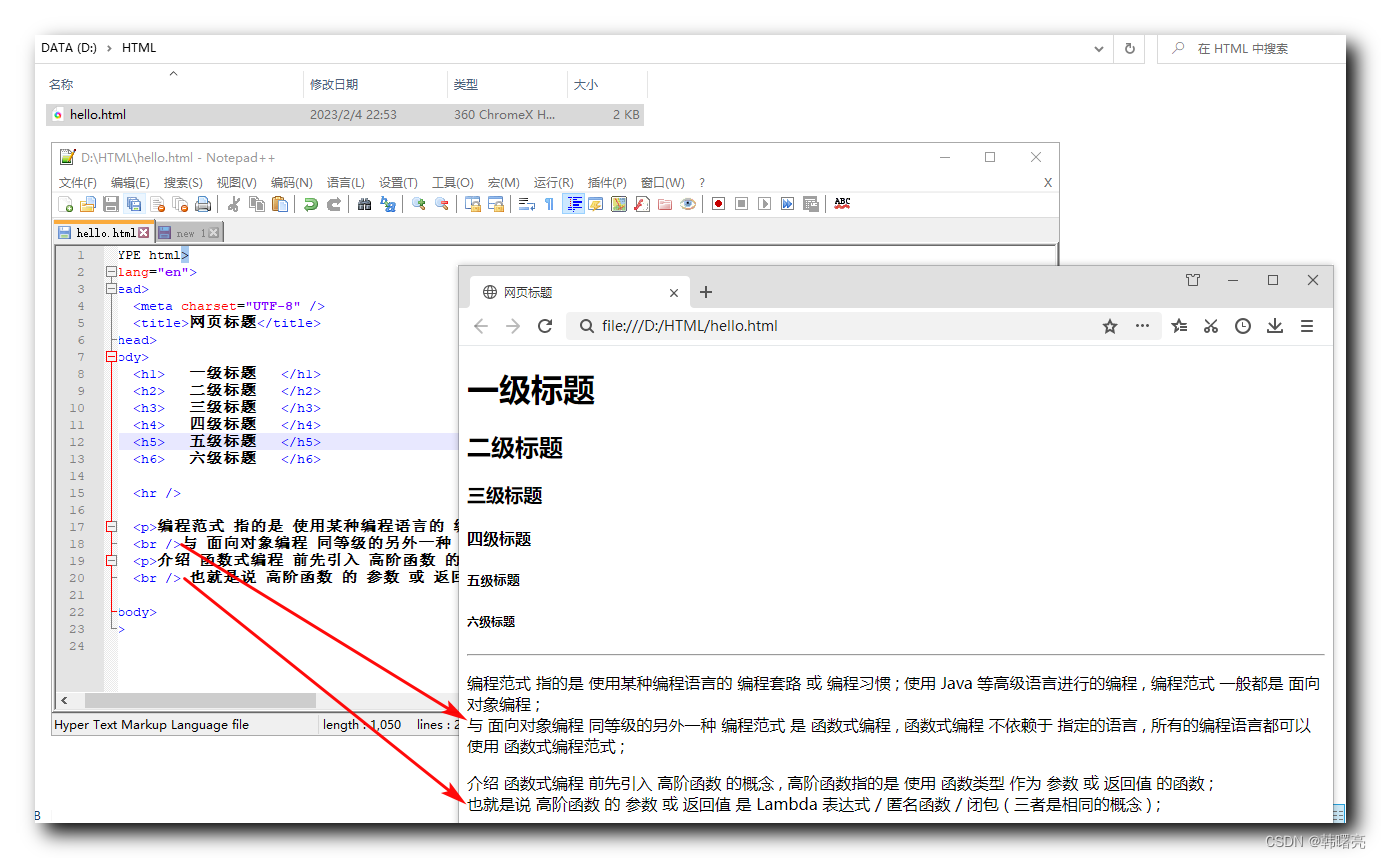Open history clock icon in browser
The height and width of the screenshot is (858, 1381).
pos(1243,326)
